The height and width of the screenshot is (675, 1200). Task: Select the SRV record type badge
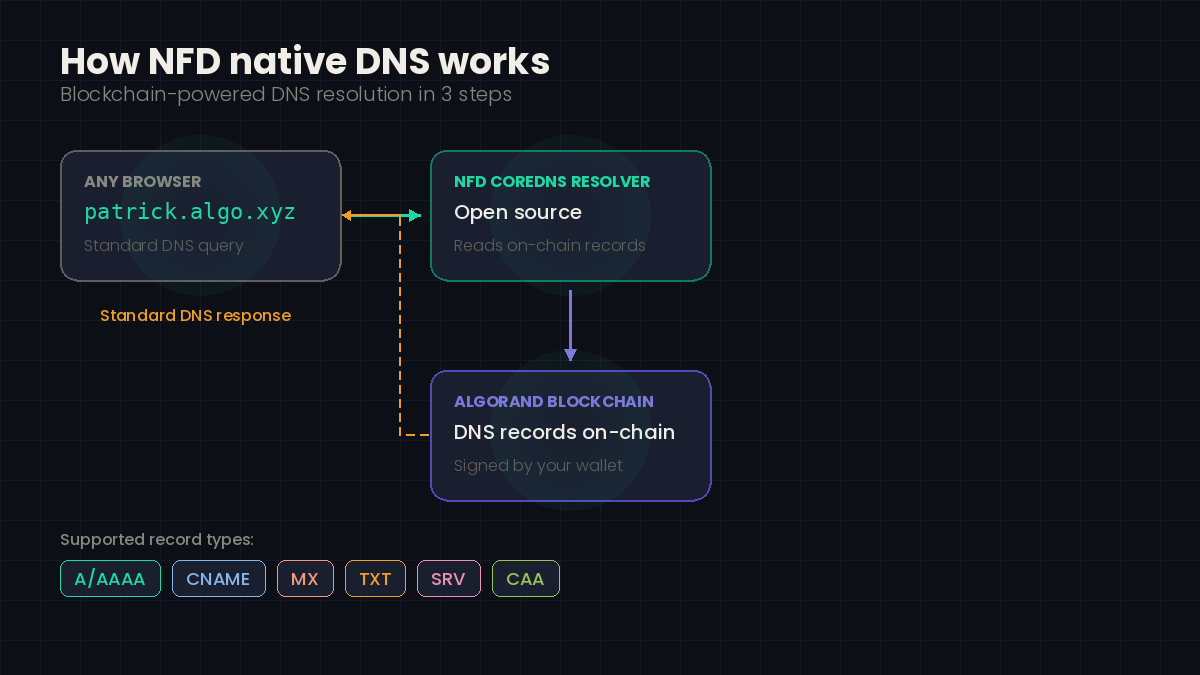tap(449, 578)
